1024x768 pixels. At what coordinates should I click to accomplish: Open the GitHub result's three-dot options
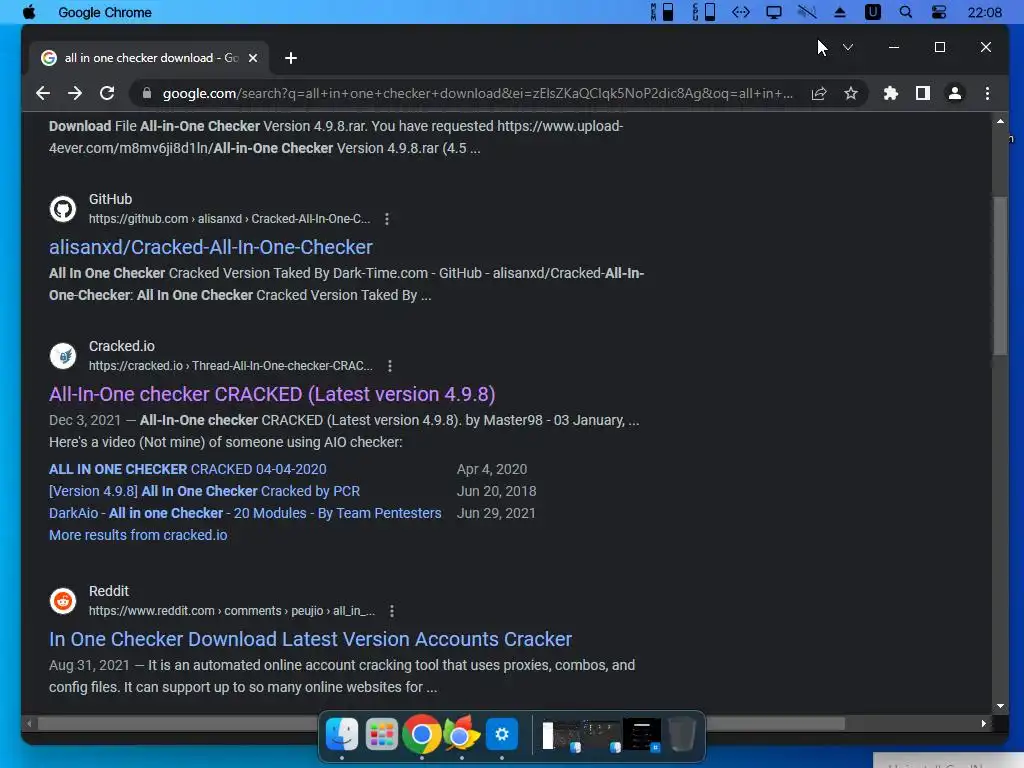click(387, 219)
